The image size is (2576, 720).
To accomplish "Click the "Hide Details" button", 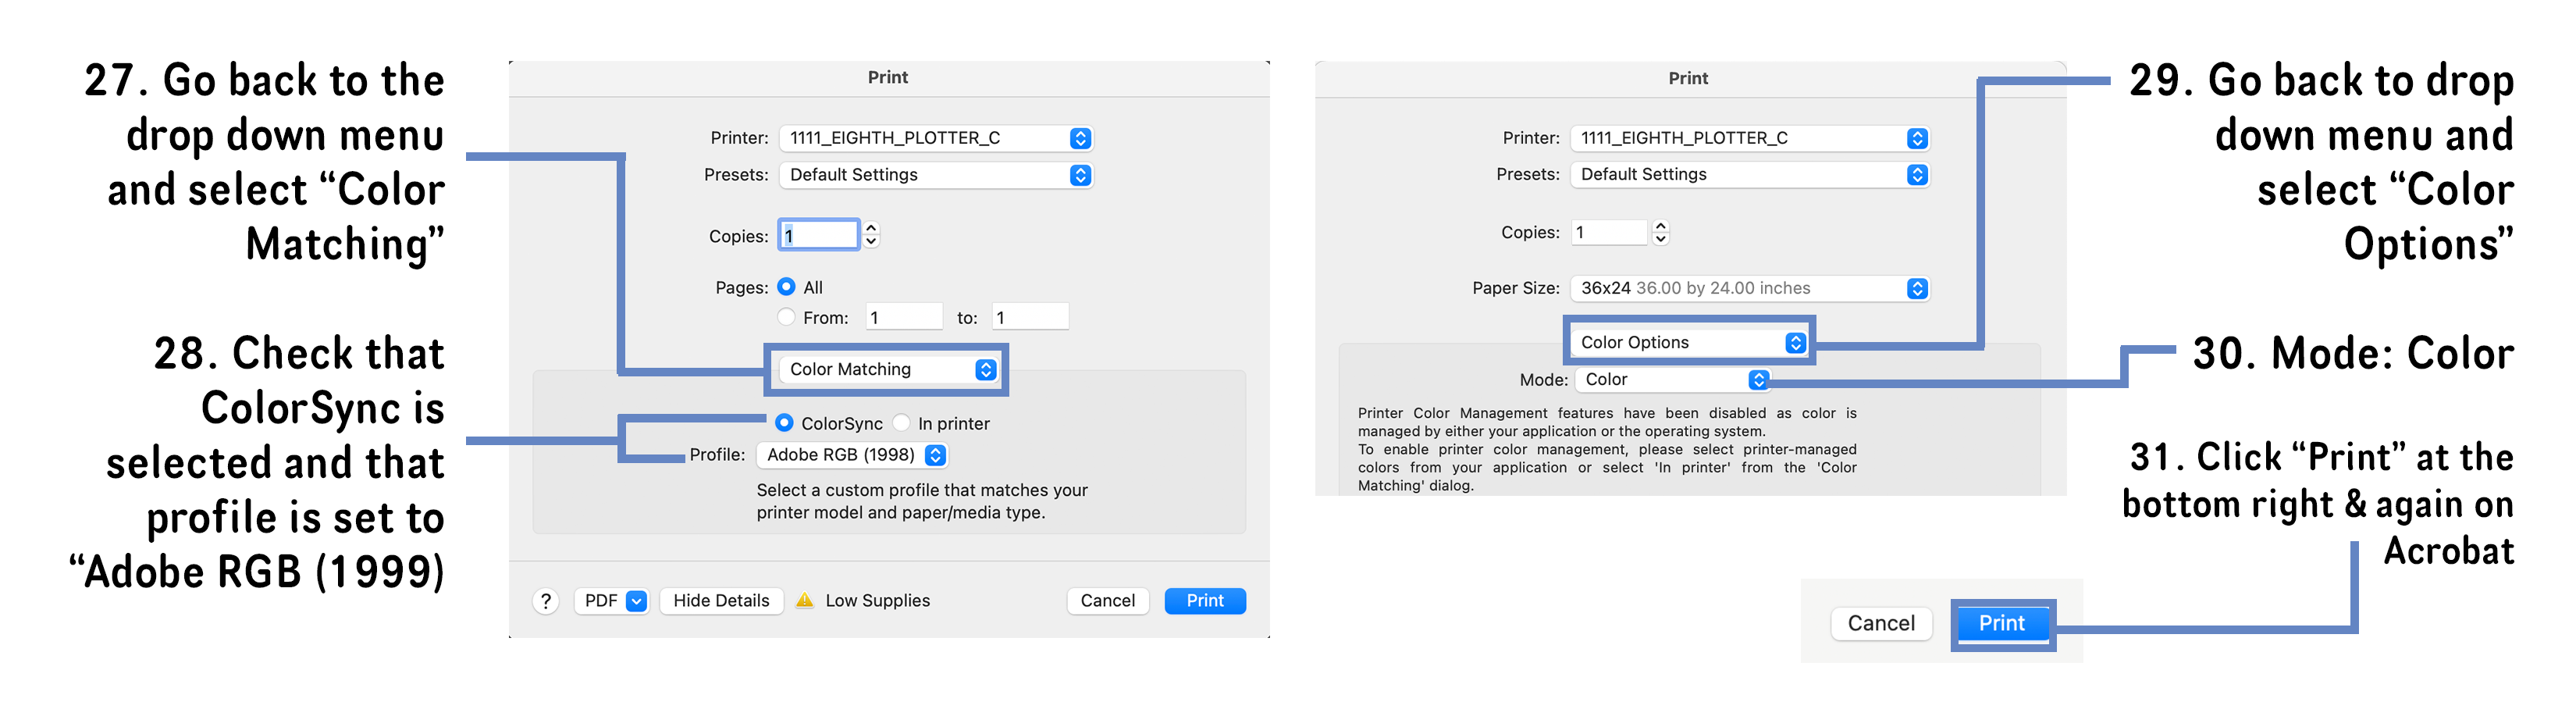I will pyautogui.click(x=721, y=600).
